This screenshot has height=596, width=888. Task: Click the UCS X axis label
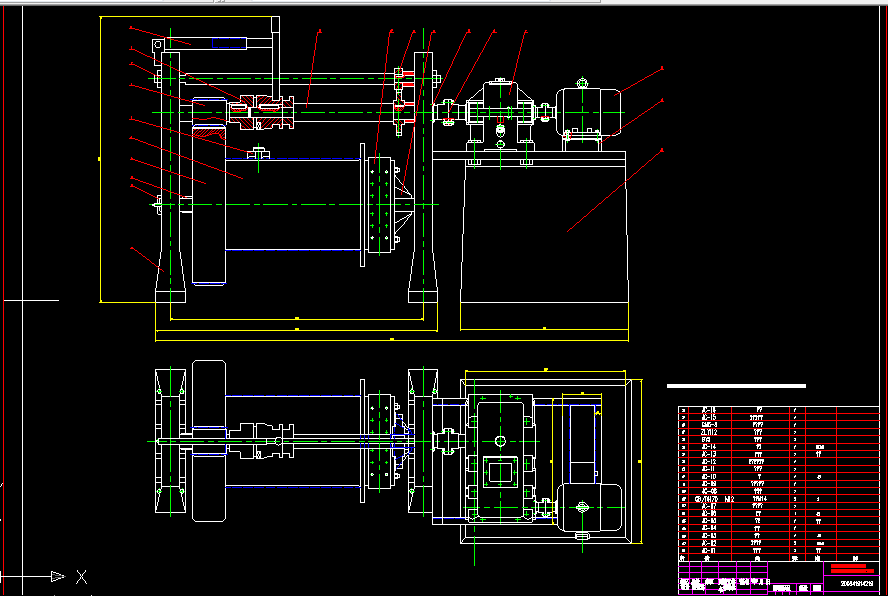[82, 577]
